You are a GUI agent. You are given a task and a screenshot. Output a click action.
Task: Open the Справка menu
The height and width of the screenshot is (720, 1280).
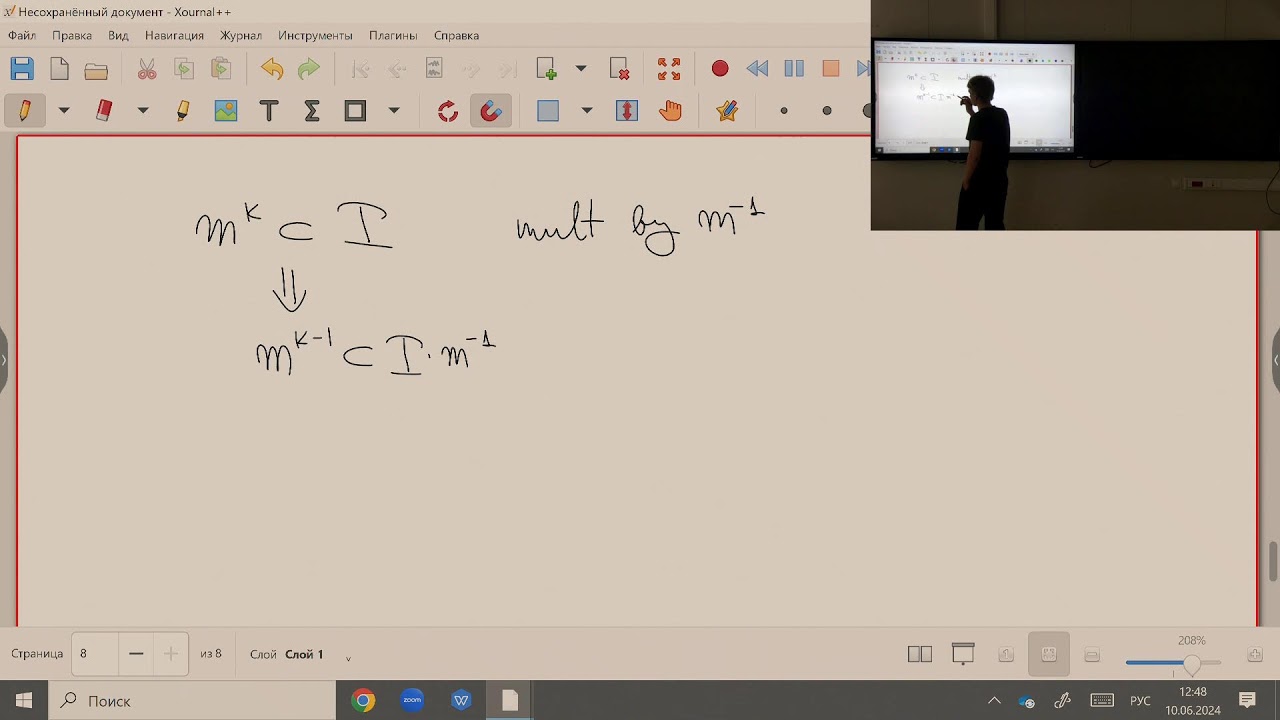click(x=456, y=35)
